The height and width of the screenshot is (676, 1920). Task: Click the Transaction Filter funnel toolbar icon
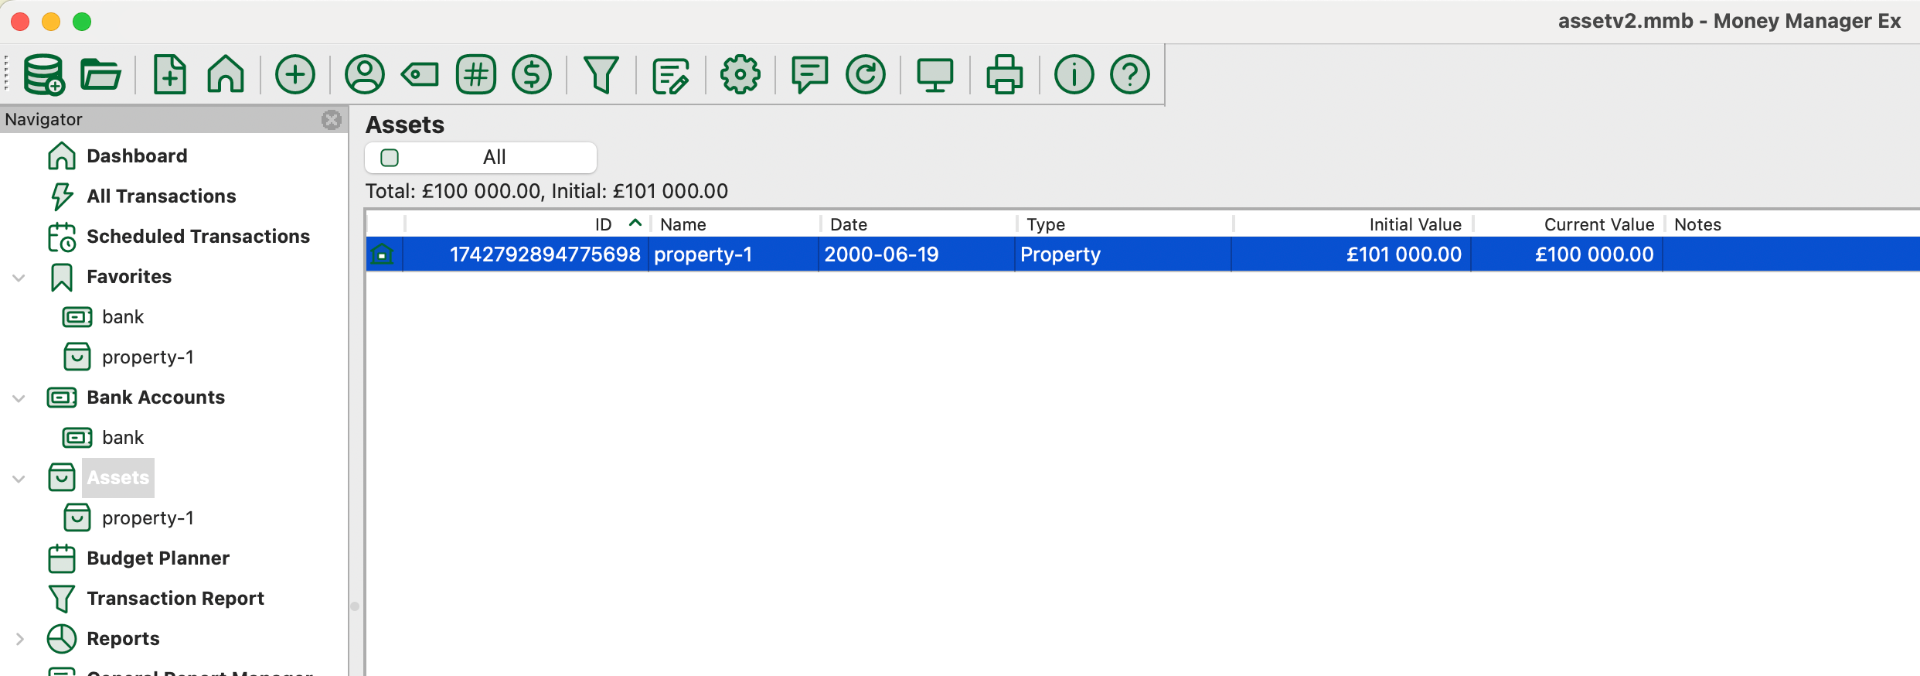tap(601, 74)
